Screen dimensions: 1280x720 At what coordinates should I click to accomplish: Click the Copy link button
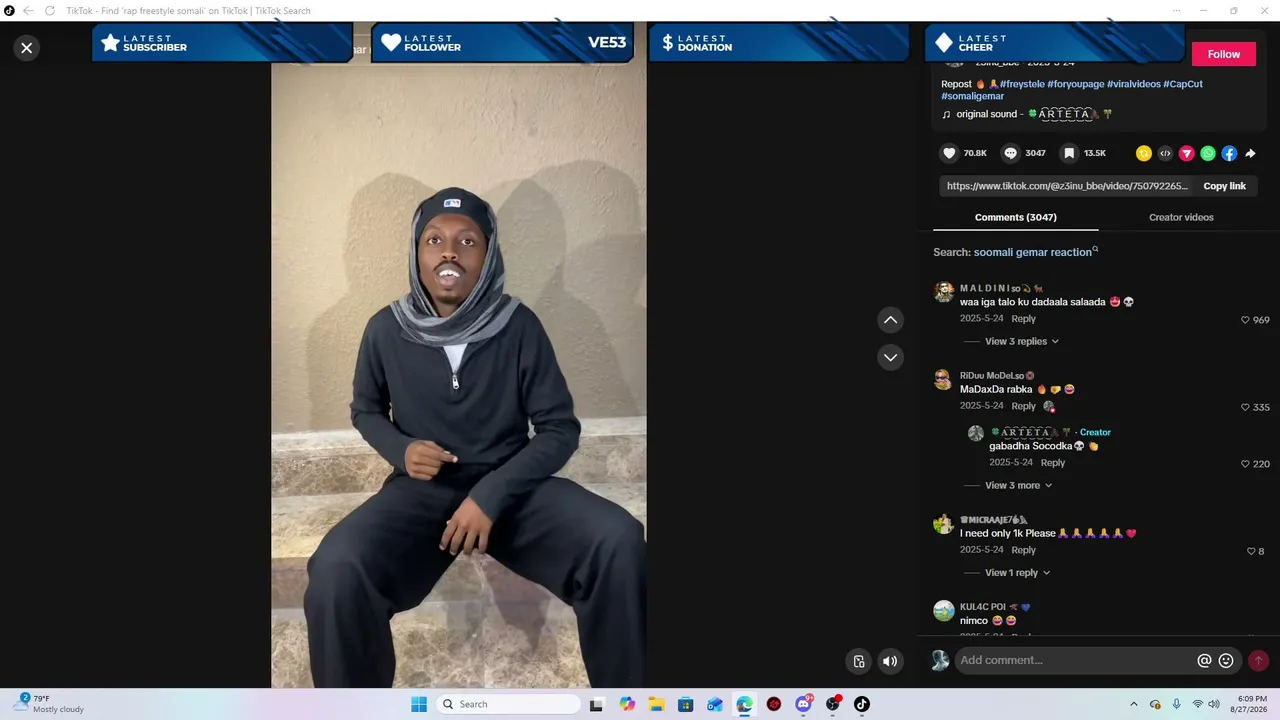(1224, 186)
